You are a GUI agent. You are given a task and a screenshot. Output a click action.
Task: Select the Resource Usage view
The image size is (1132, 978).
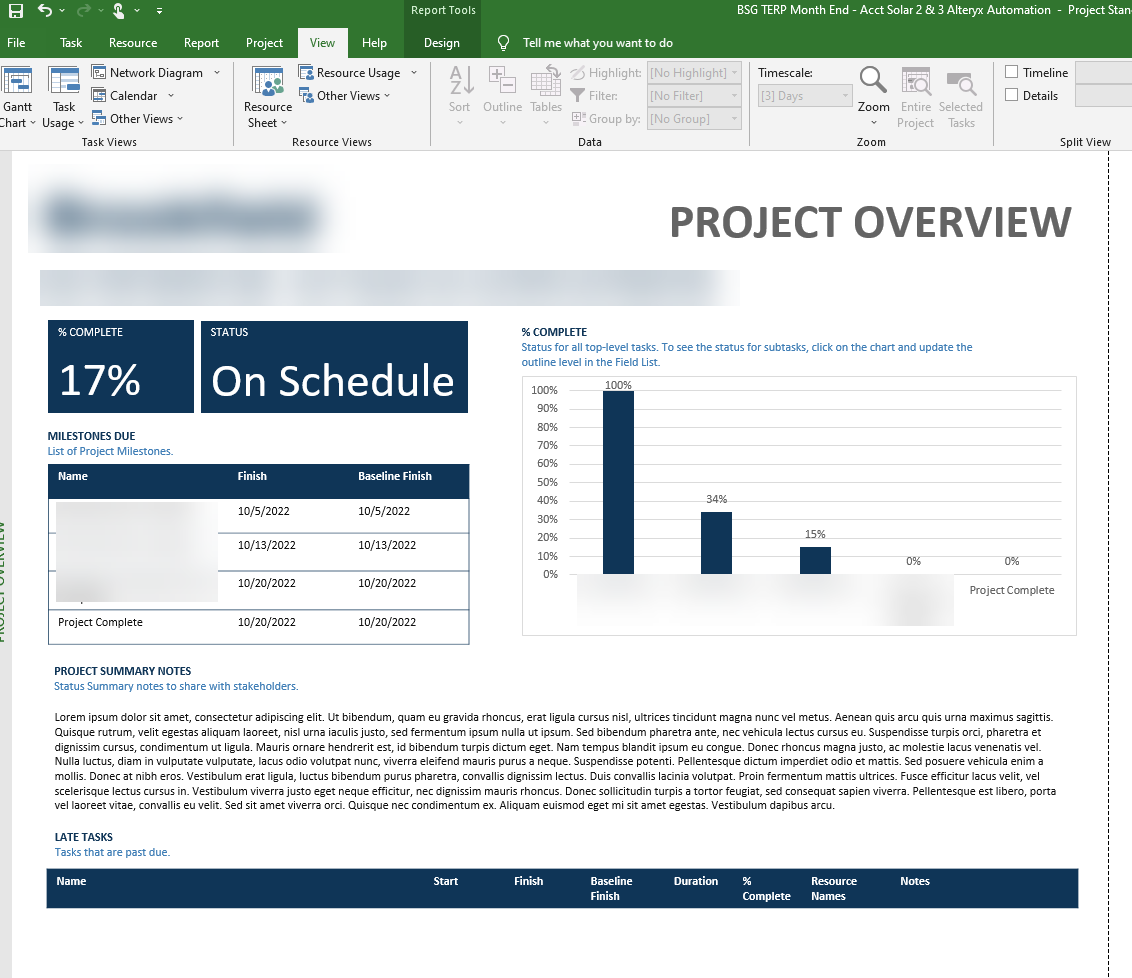tap(350, 72)
